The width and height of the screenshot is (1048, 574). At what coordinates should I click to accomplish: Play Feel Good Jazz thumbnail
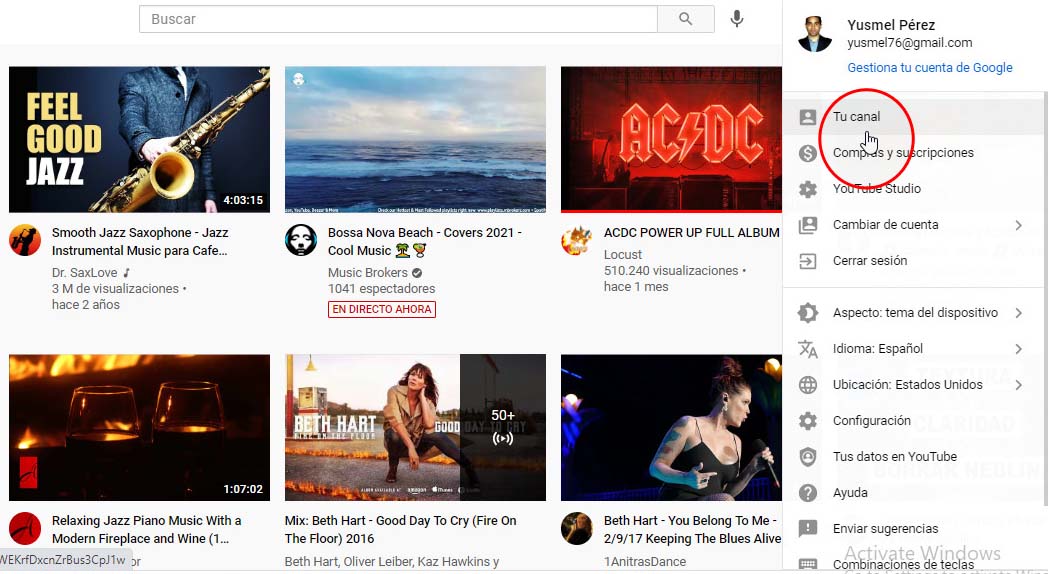tap(140, 140)
